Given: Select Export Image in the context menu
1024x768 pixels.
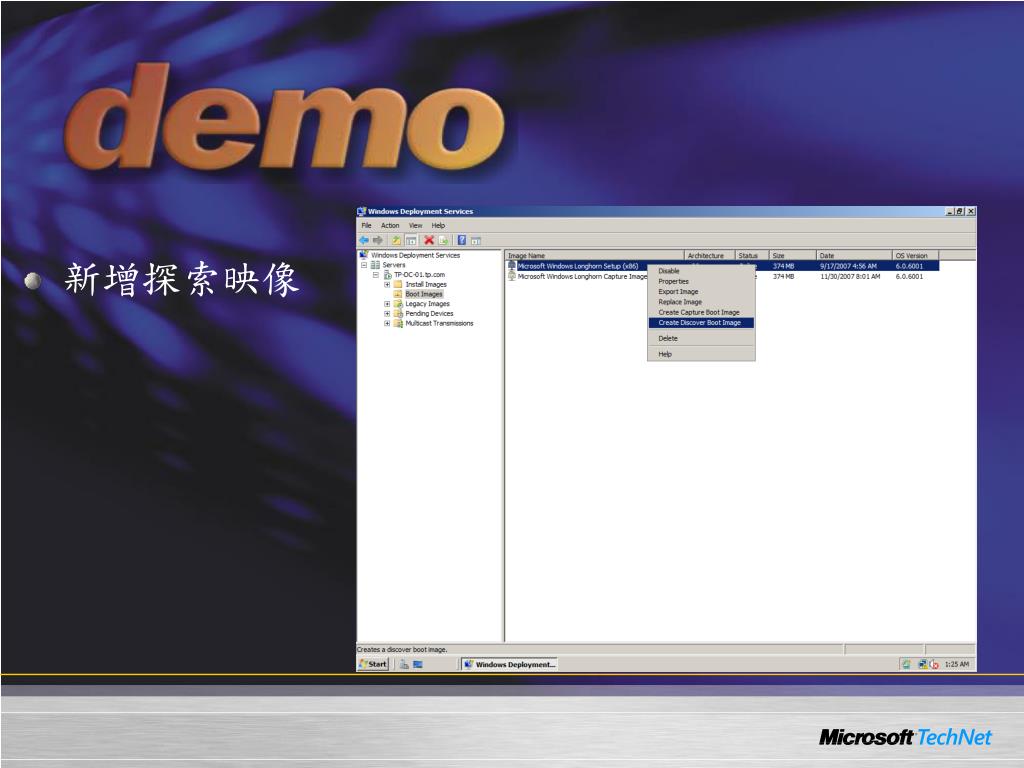Looking at the screenshot, I should [701, 291].
